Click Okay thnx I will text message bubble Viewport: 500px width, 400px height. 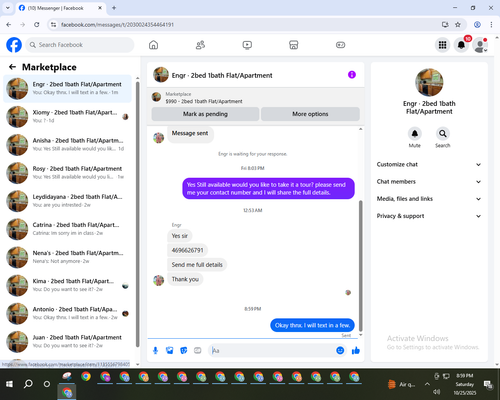(x=312, y=325)
